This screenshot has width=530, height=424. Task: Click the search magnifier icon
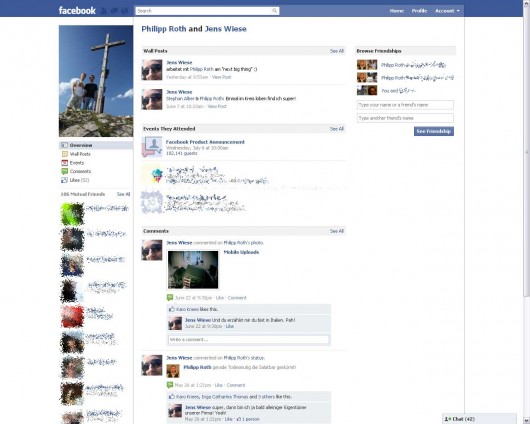[275, 11]
